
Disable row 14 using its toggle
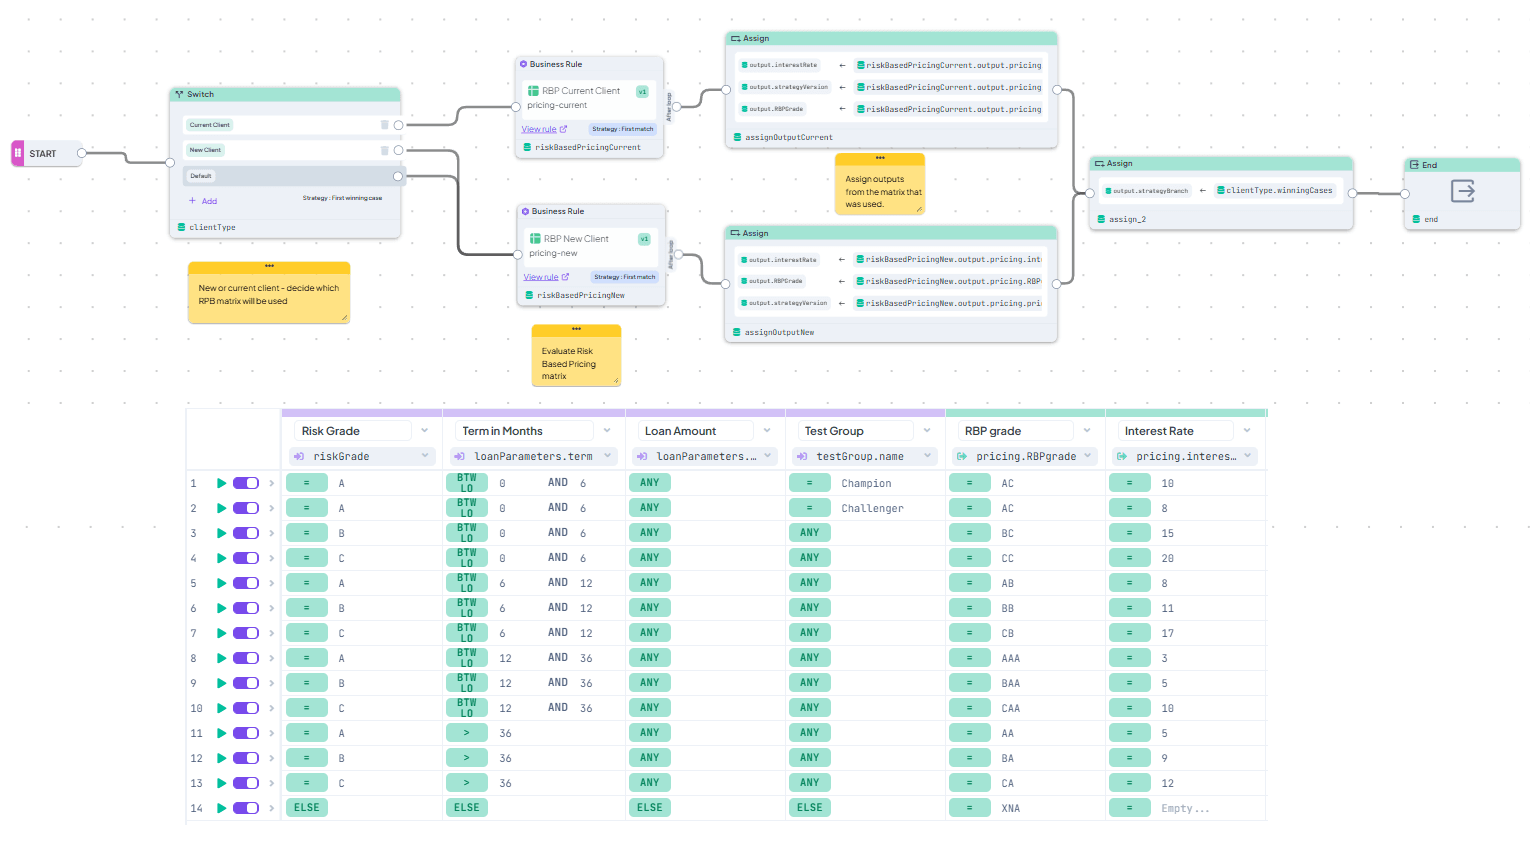246,808
